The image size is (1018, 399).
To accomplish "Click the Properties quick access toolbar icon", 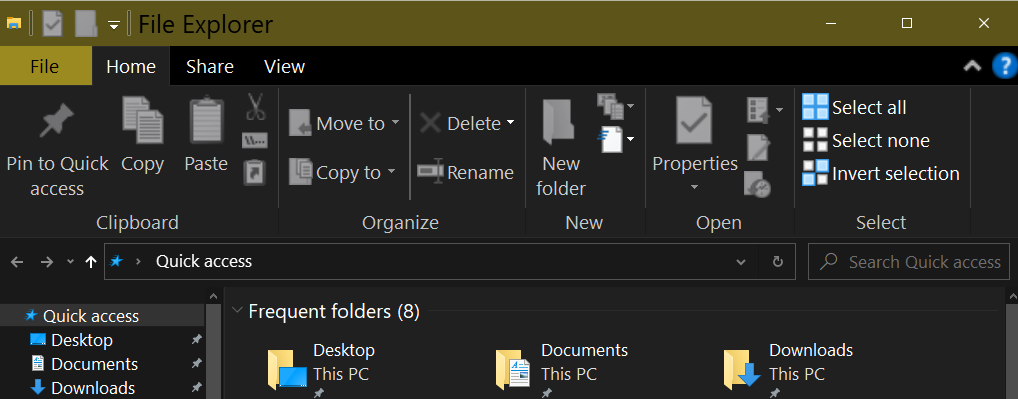I will (53, 24).
